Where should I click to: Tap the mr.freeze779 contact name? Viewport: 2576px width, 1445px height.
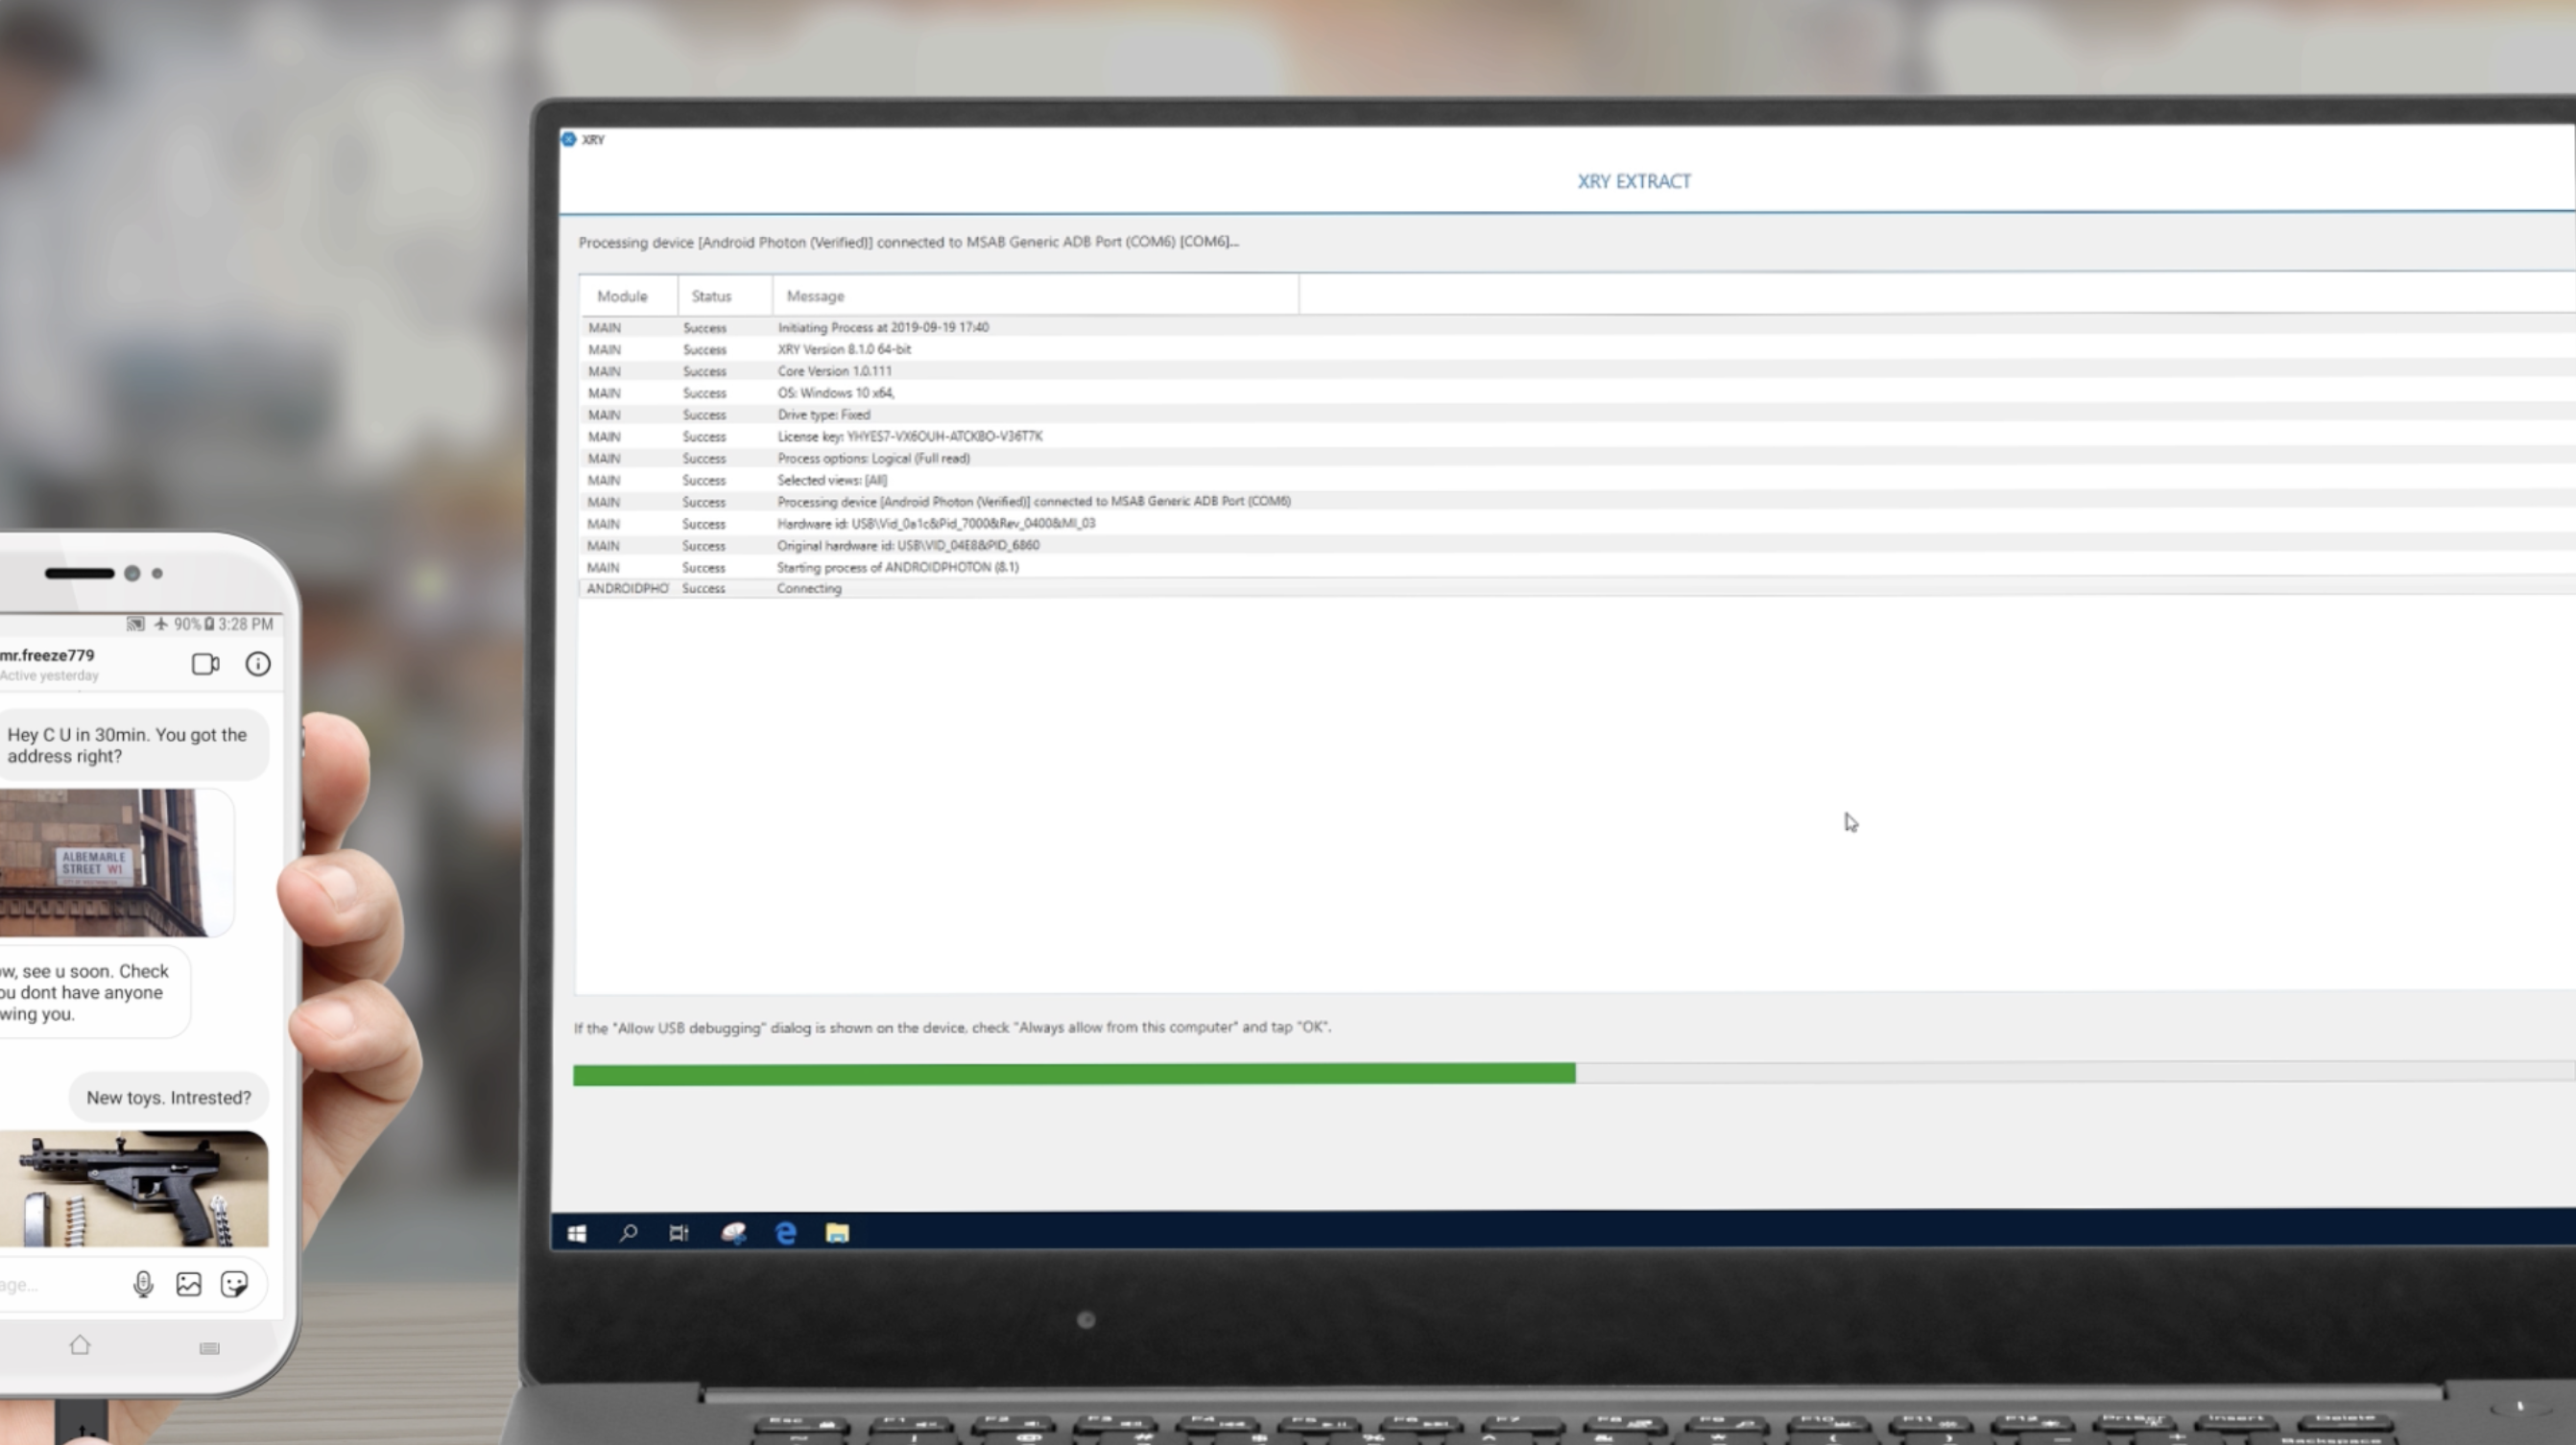click(47, 655)
